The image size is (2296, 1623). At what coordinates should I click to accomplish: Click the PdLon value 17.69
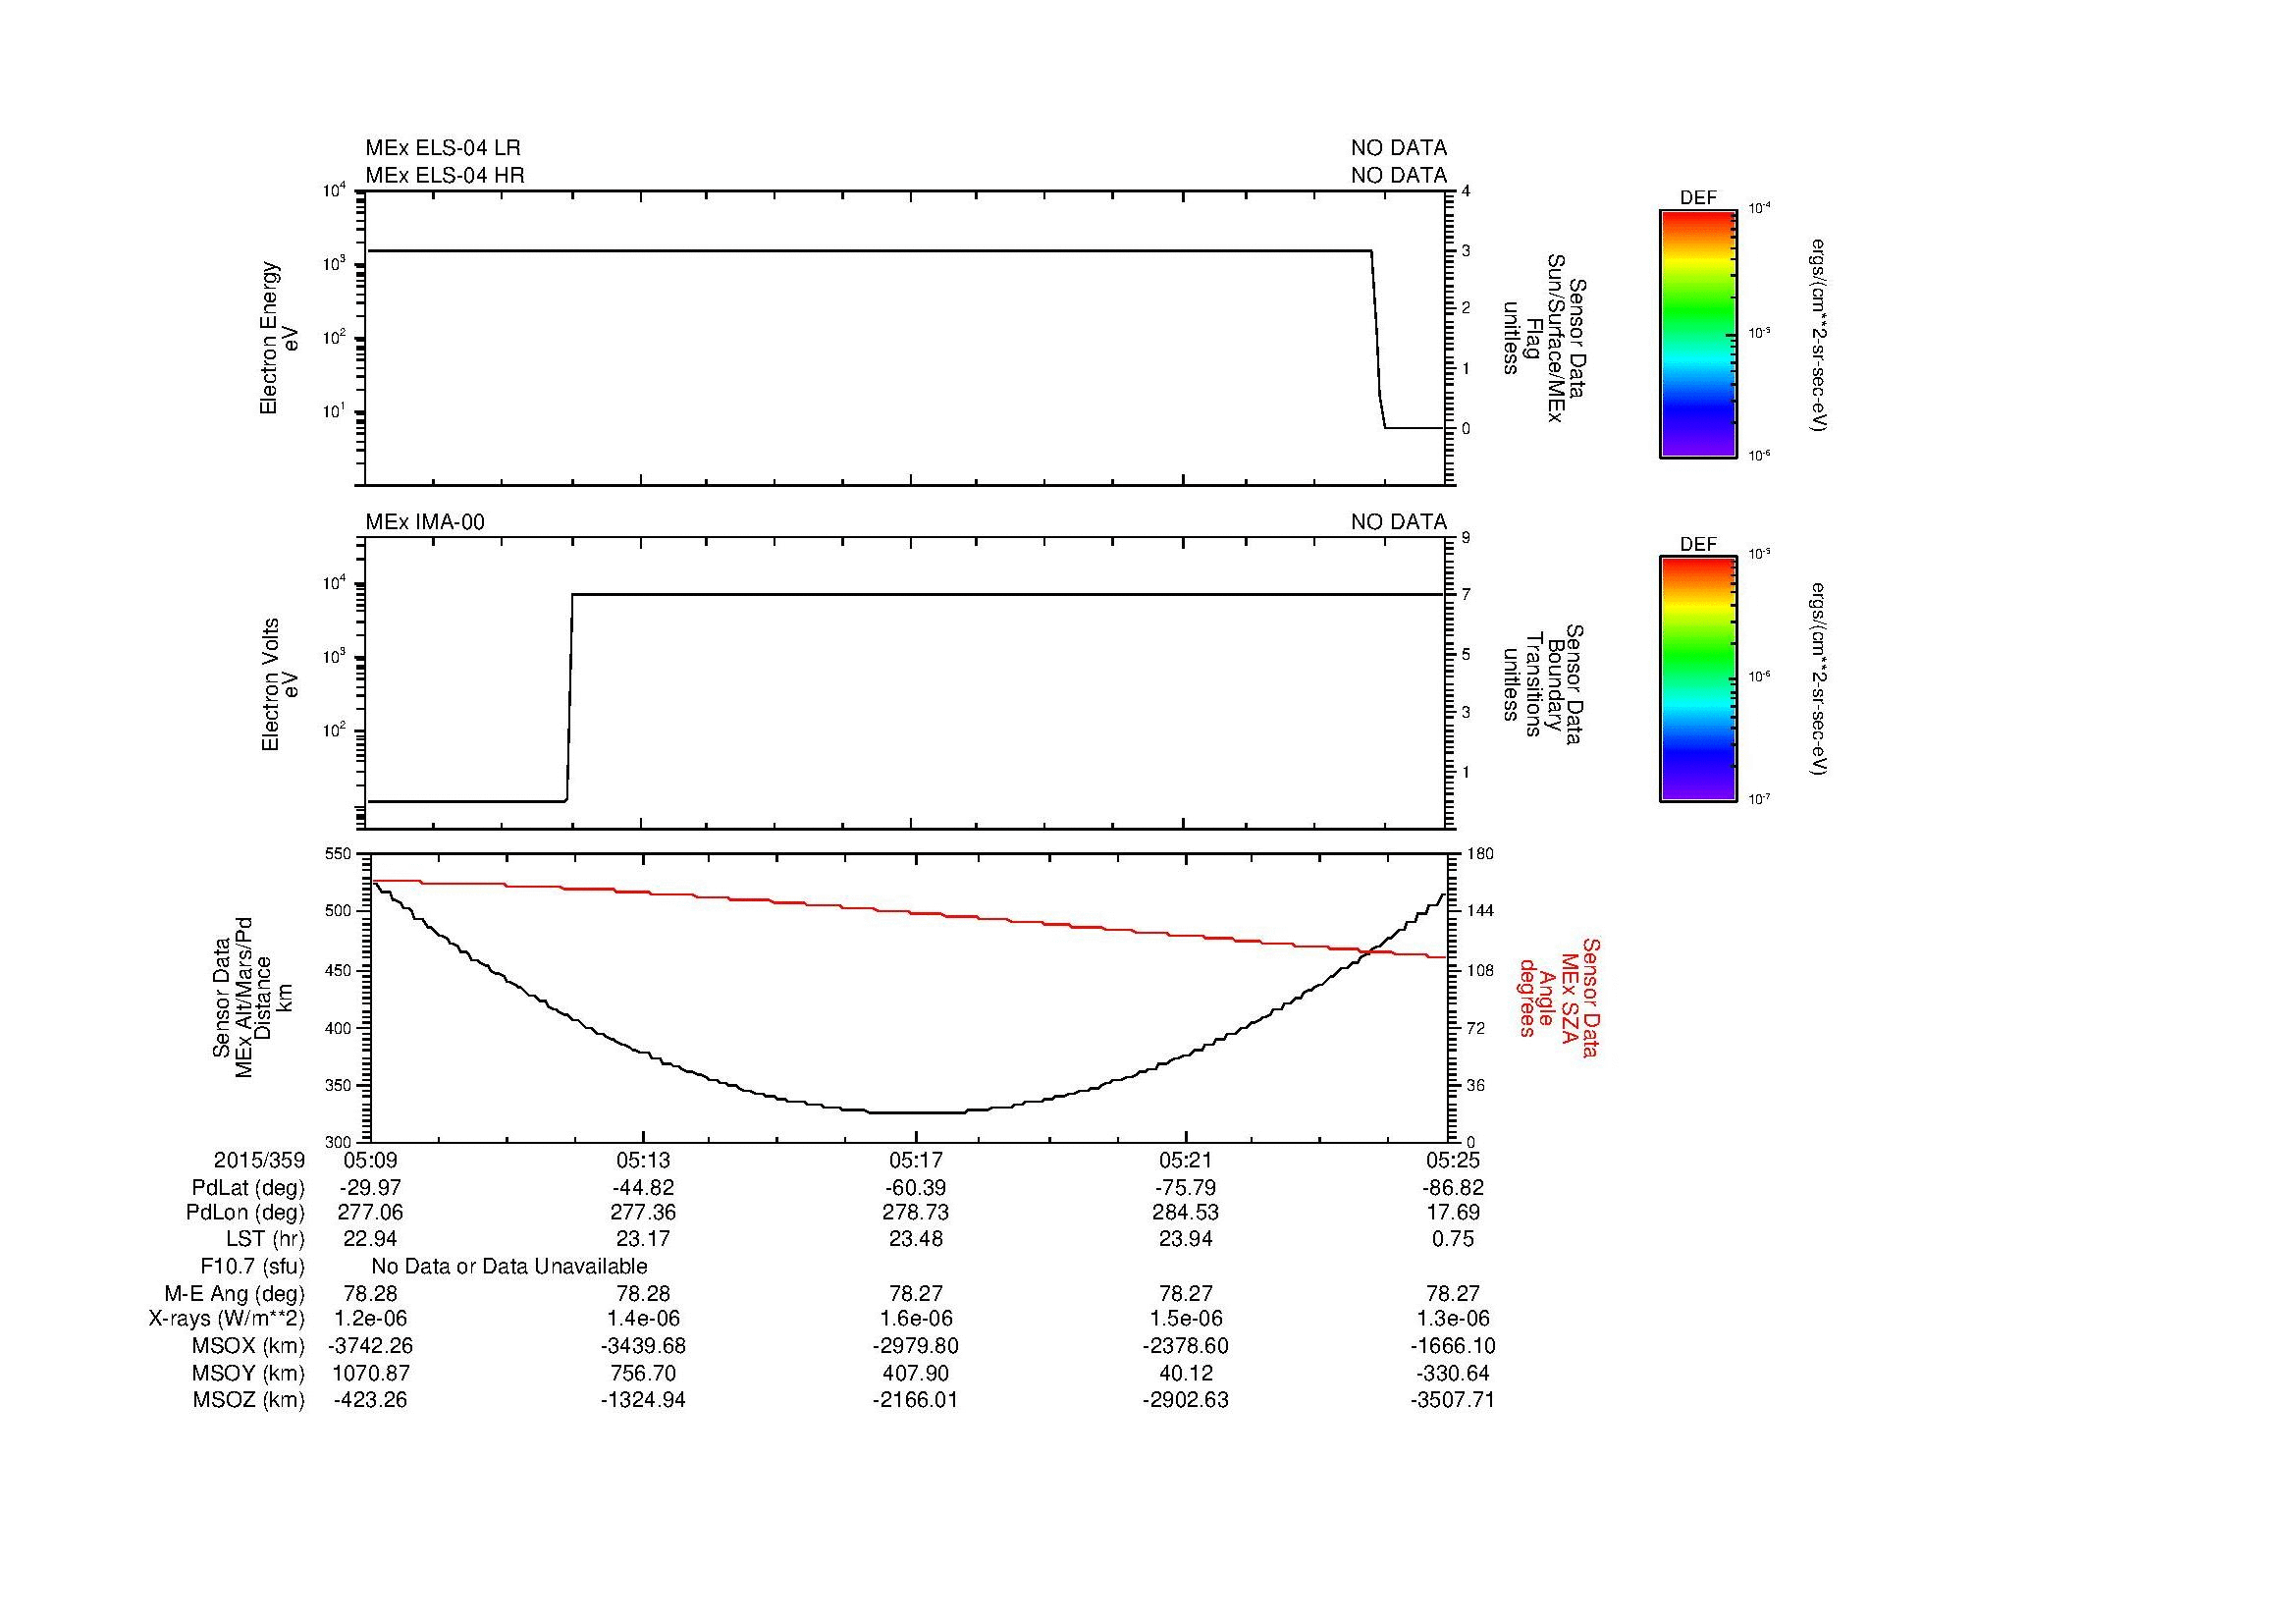pos(1453,1213)
